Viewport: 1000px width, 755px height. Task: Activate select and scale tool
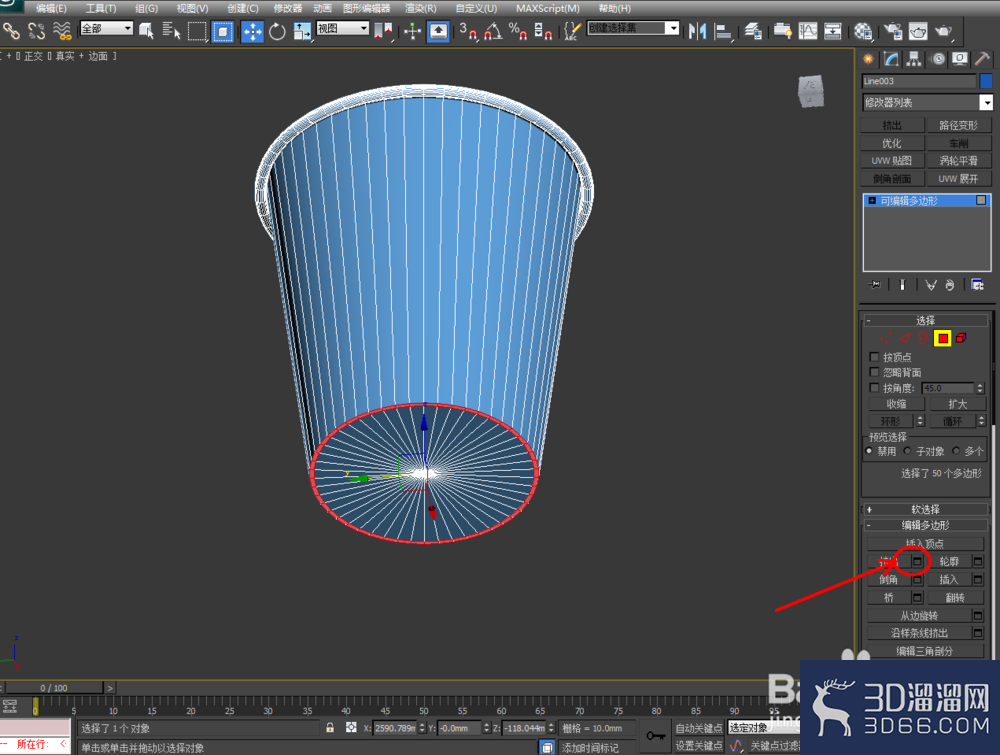tap(302, 31)
